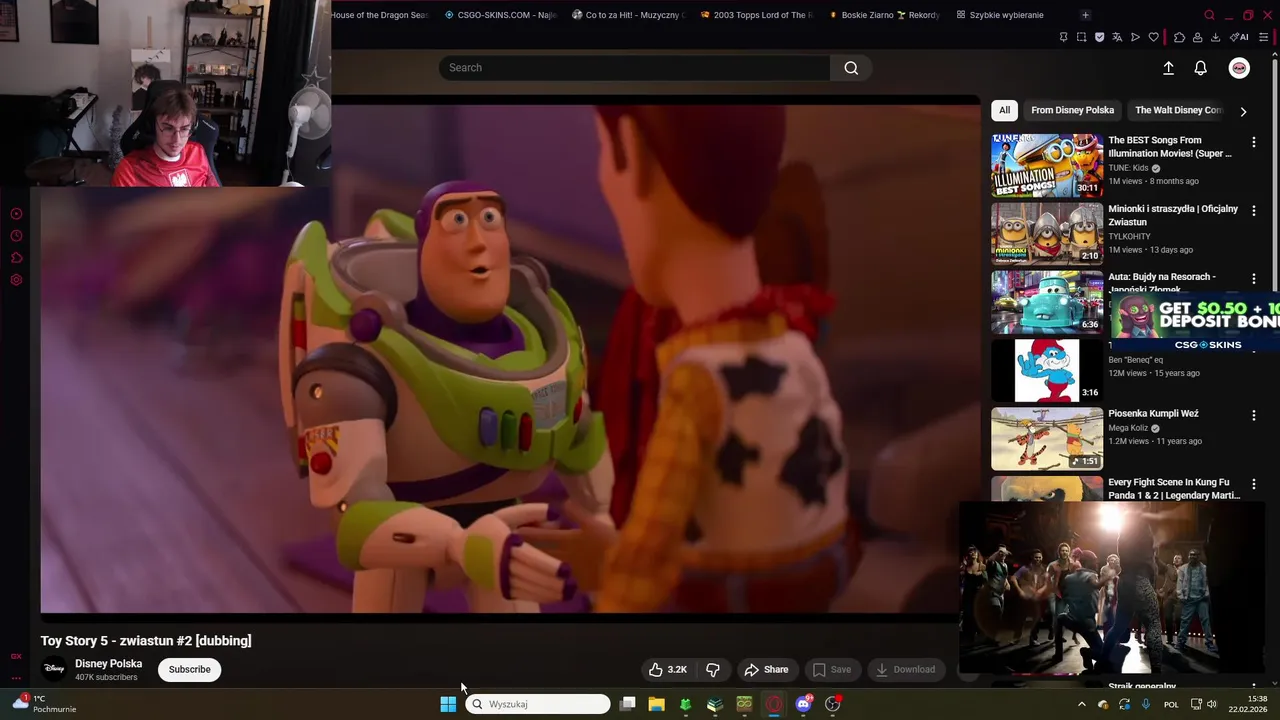The height and width of the screenshot is (720, 1280).
Task: Click the send/flow arrow icon in toolbar
Action: tap(1135, 37)
